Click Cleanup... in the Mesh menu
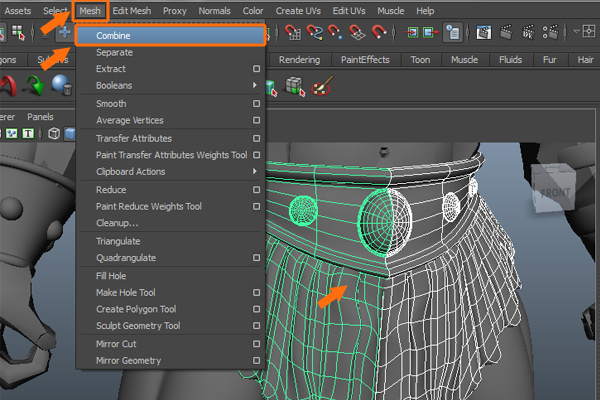 tap(117, 222)
